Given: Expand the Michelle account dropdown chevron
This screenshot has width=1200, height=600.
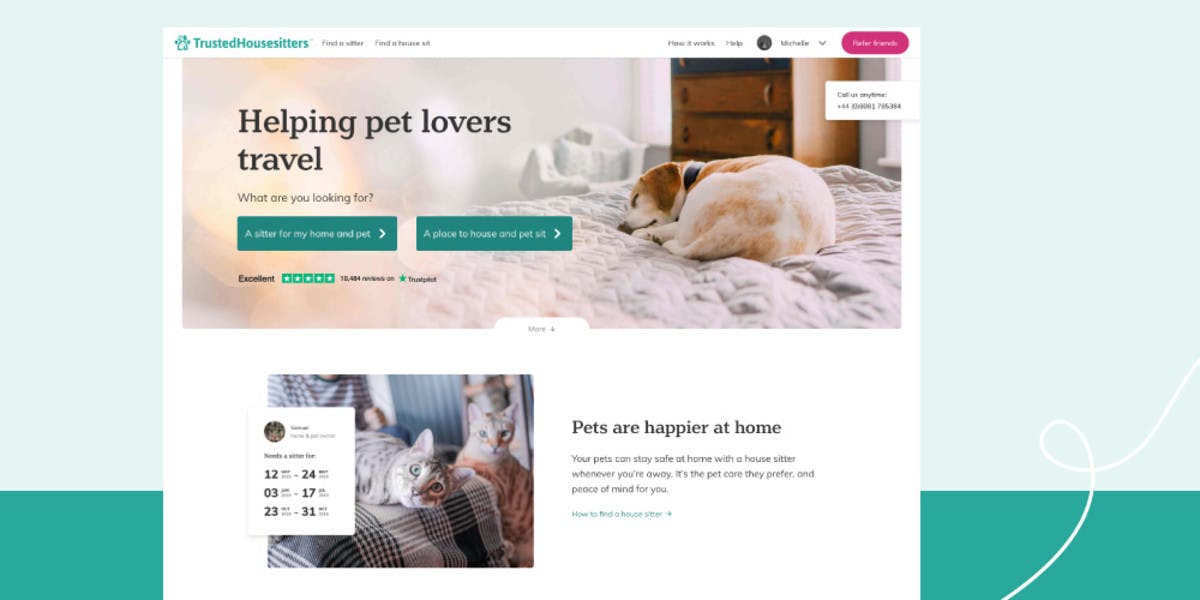Looking at the screenshot, I should pyautogui.click(x=822, y=43).
